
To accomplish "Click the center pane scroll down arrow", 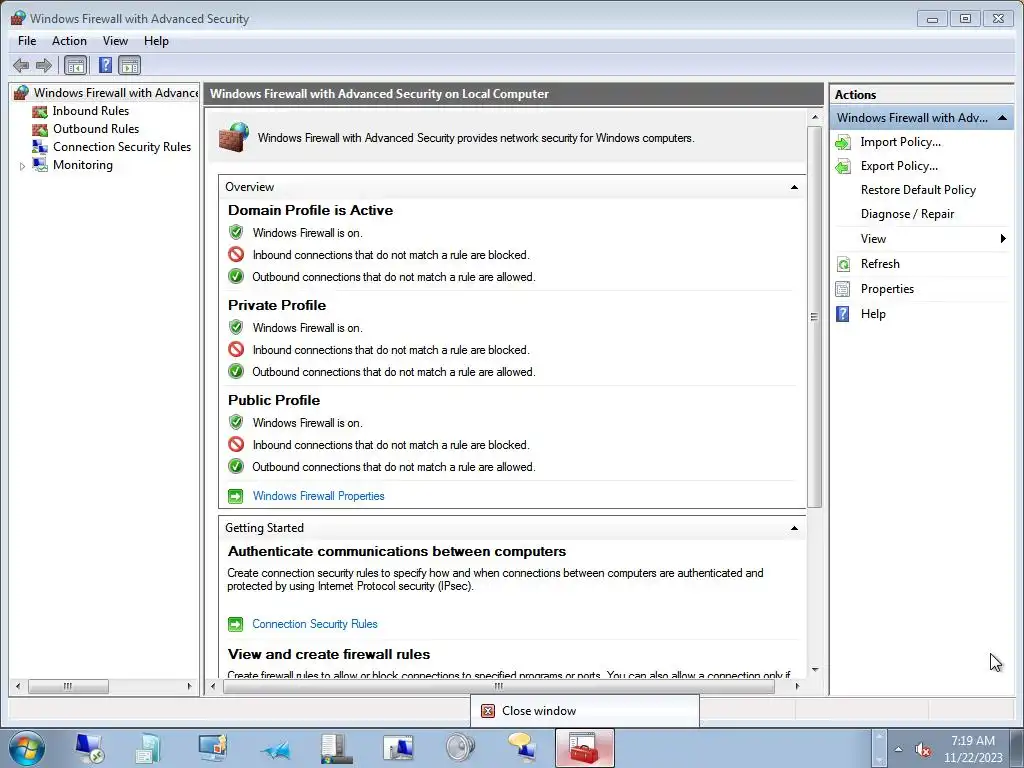I will pyautogui.click(x=814, y=670).
